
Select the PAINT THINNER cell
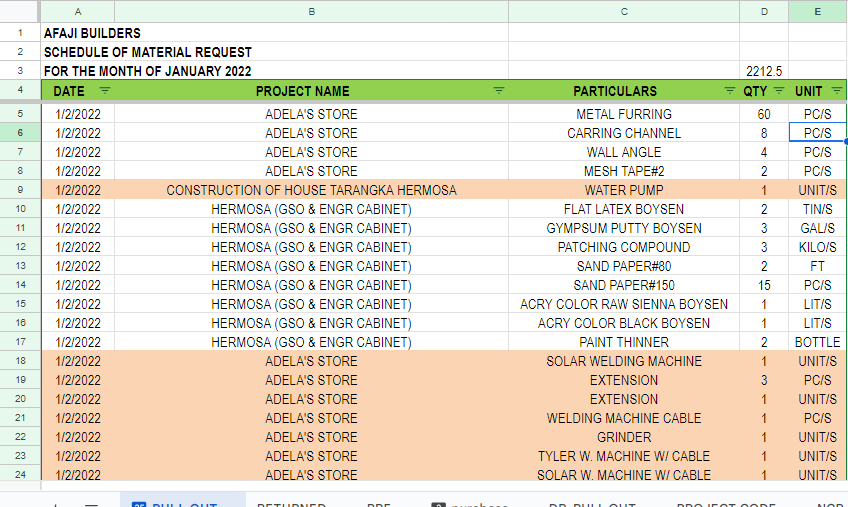click(x=624, y=342)
